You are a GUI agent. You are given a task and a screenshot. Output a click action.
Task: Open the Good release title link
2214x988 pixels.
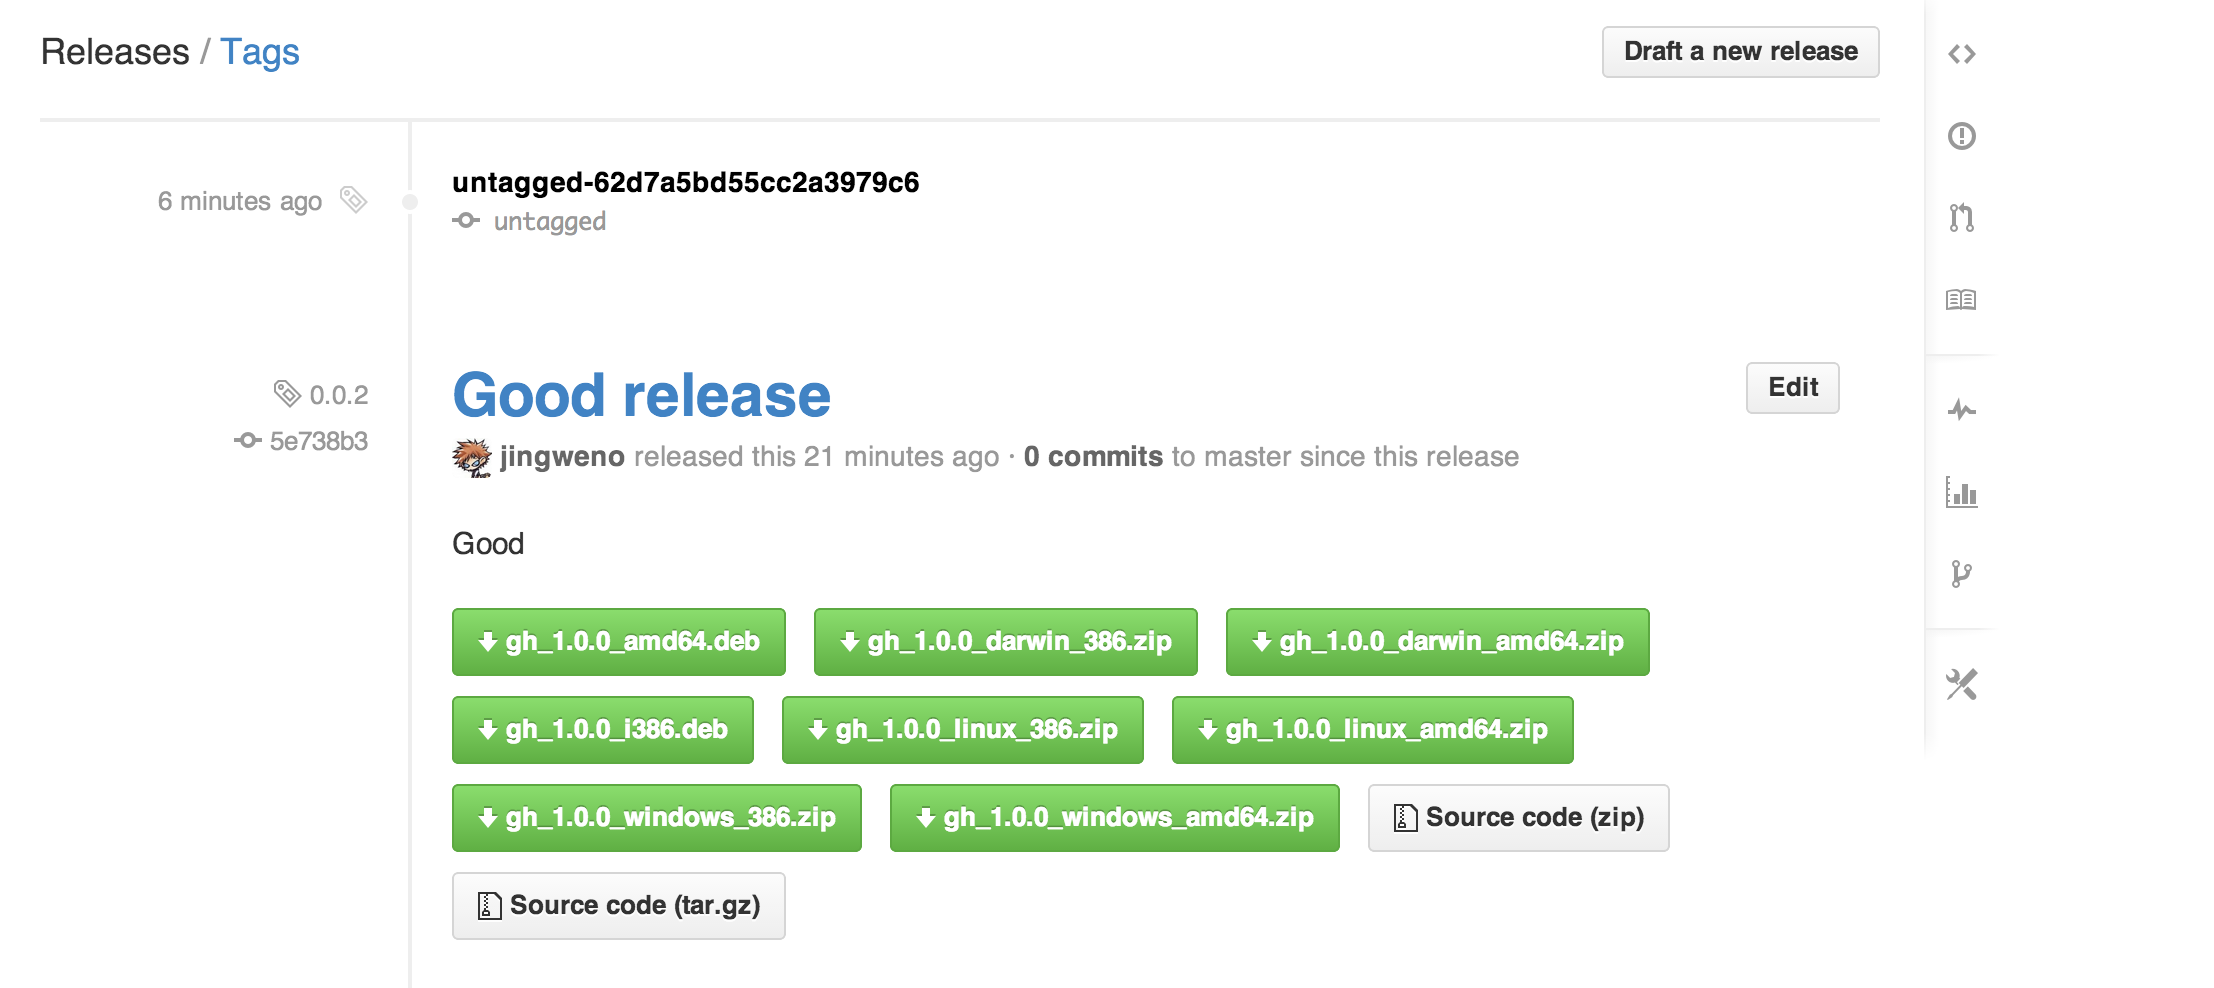tap(641, 395)
